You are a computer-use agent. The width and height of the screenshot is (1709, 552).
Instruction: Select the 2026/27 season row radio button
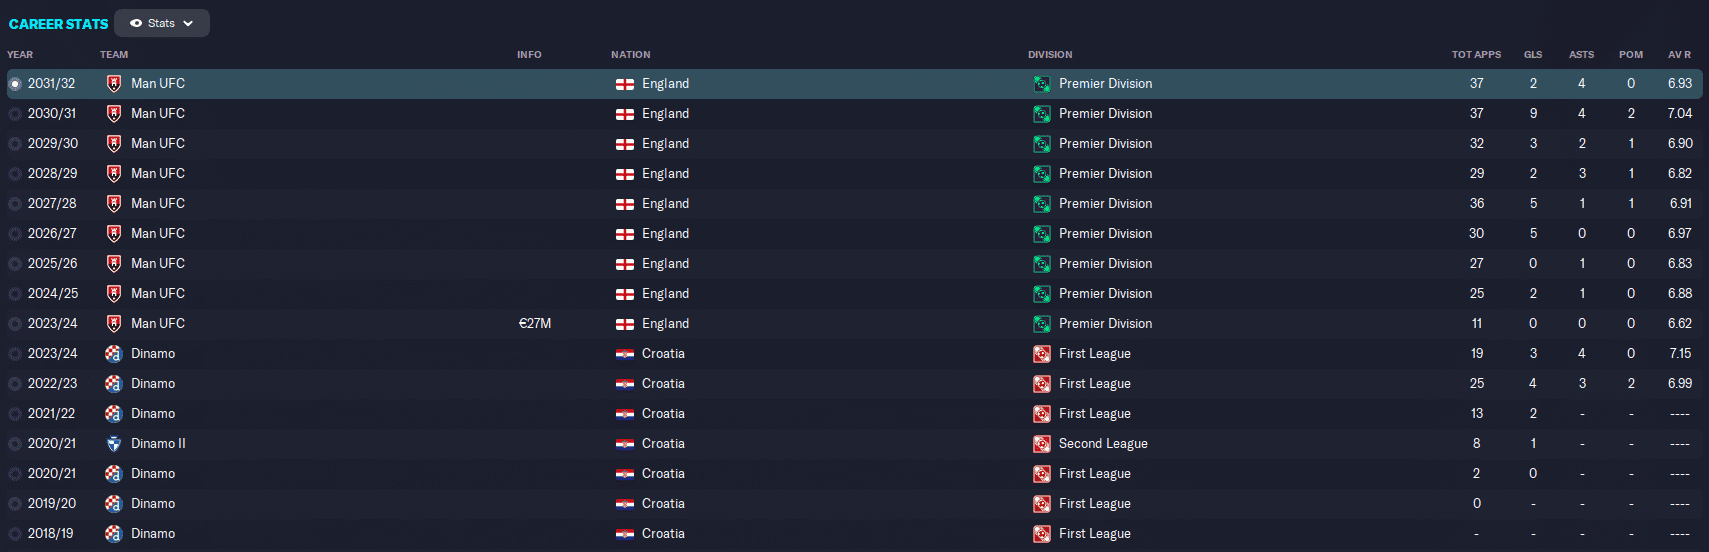[15, 234]
